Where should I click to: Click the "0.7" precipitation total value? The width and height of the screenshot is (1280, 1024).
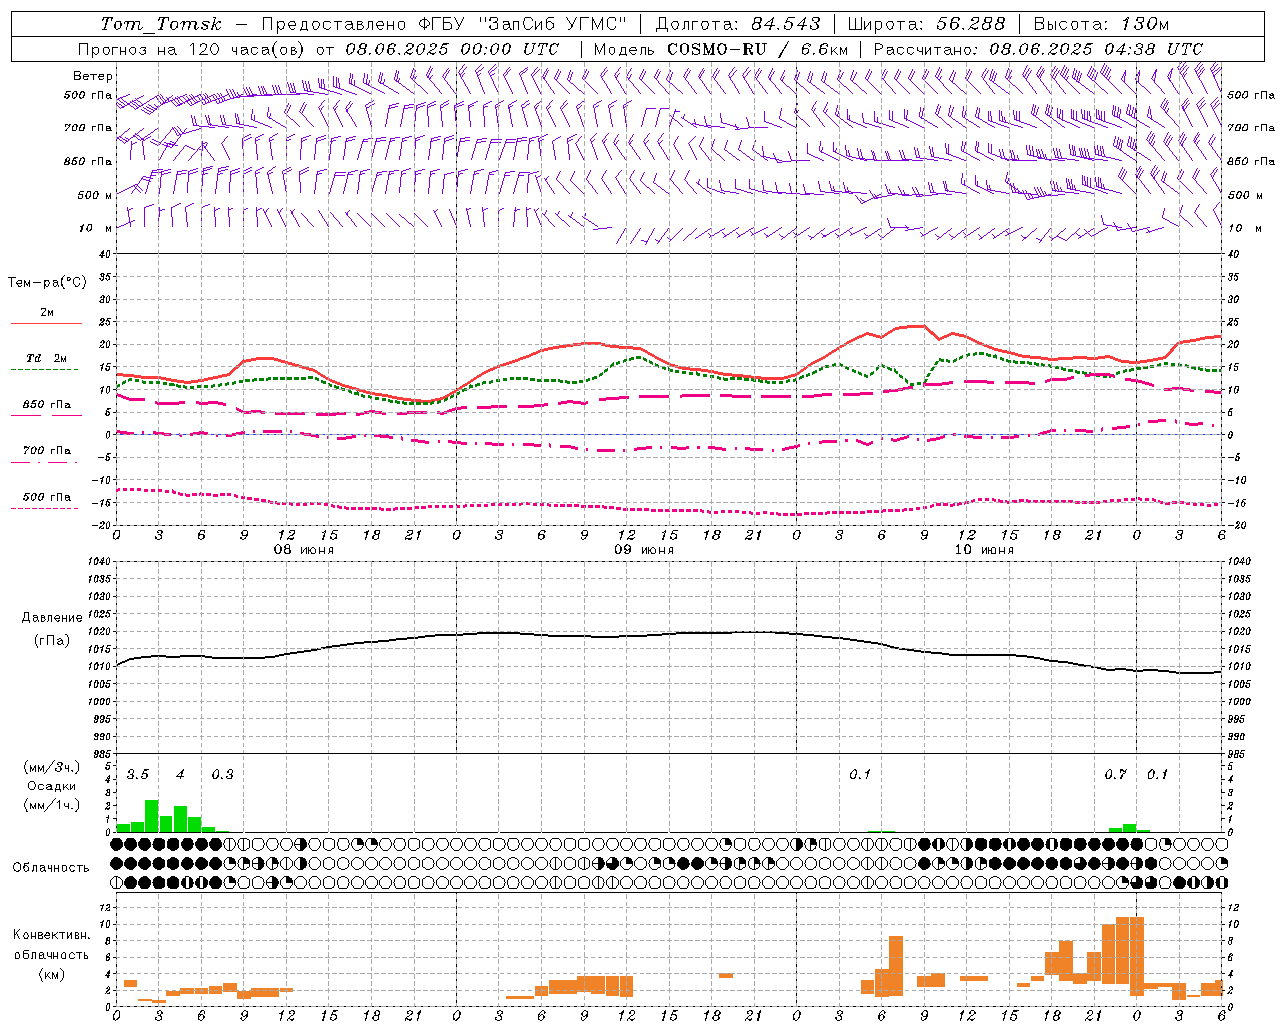point(1115,774)
